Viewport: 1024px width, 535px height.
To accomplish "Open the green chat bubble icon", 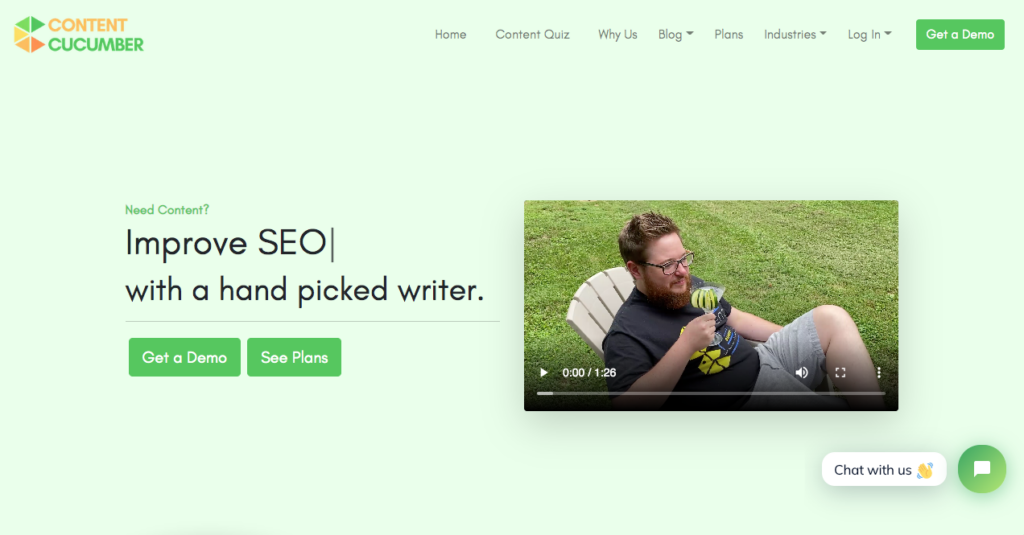I will pos(982,469).
